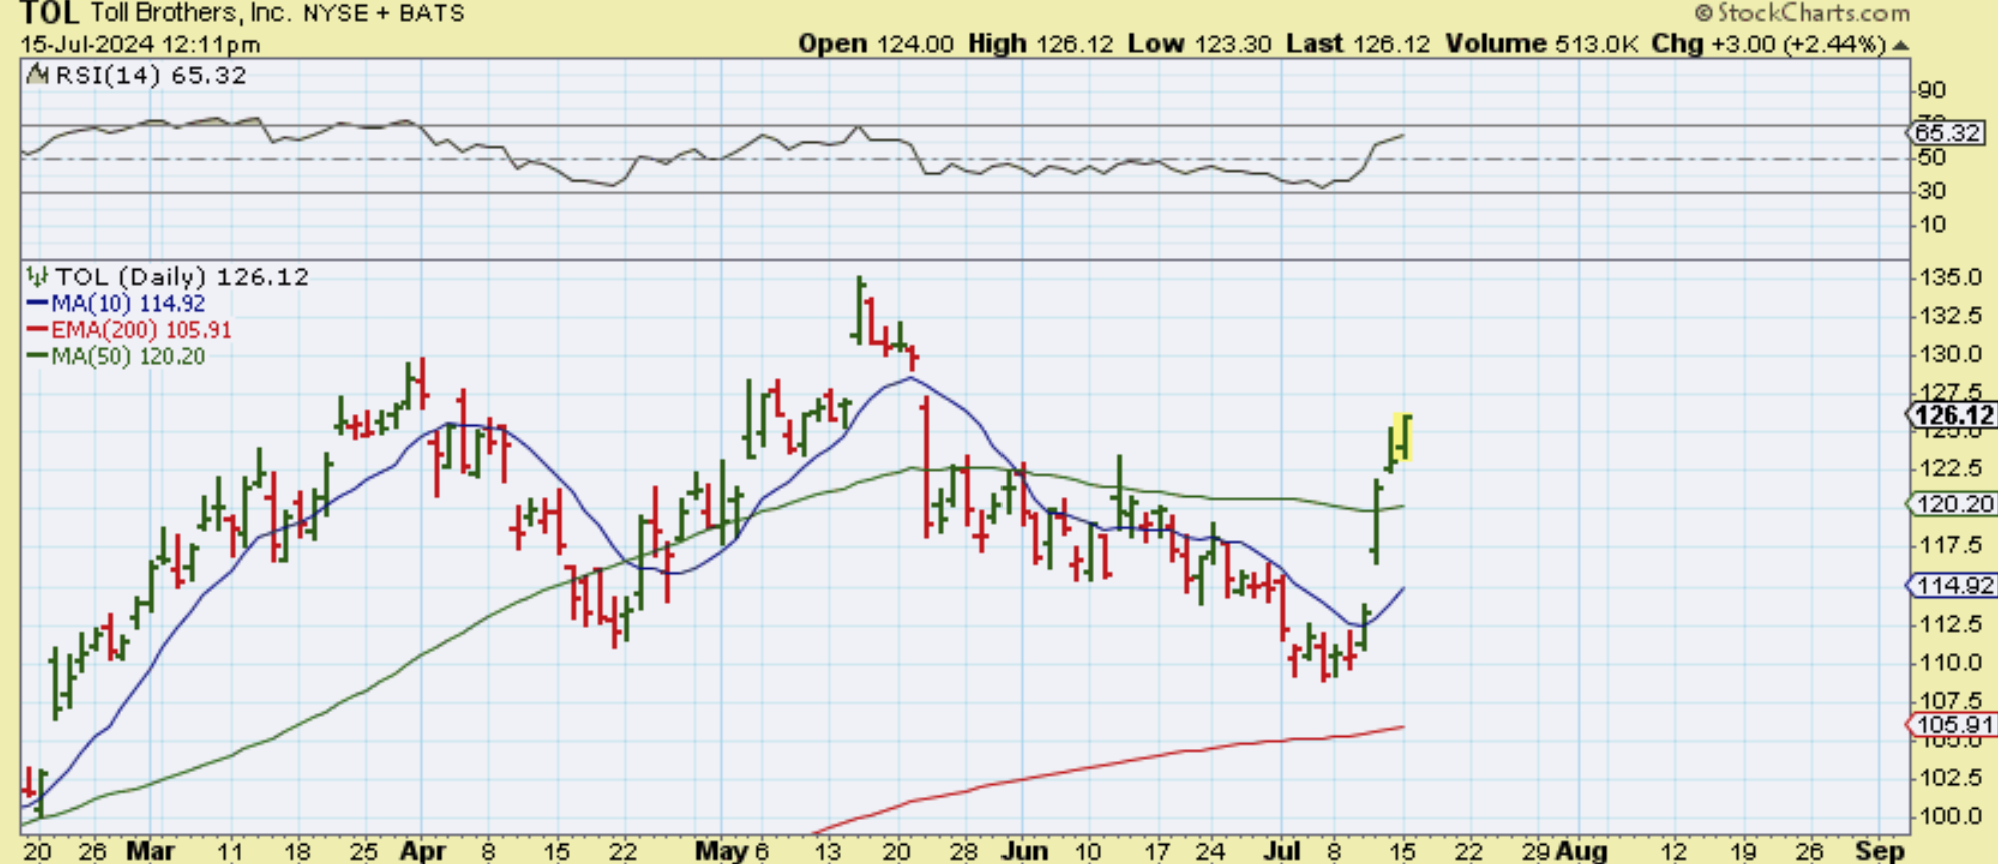
Task: Click the bold 126.12 last-price tag on the price axis
Action: click(x=1954, y=415)
